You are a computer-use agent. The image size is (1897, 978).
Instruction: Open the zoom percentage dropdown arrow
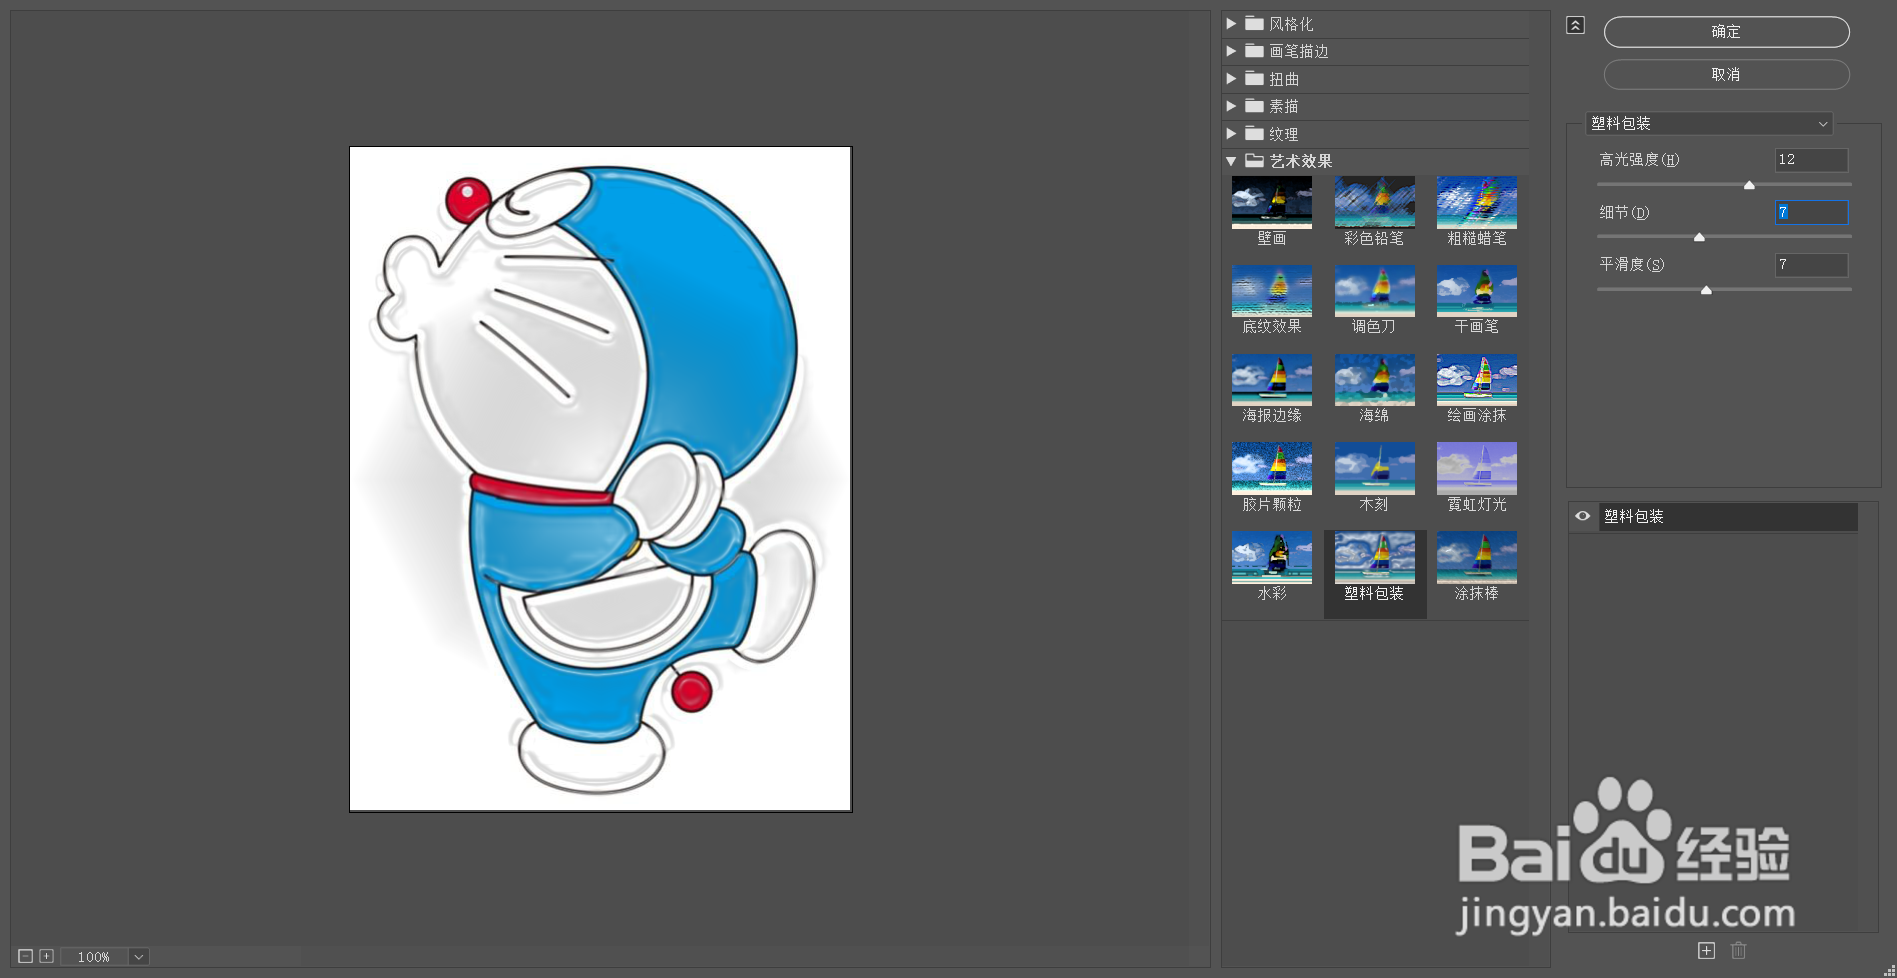pyautogui.click(x=139, y=956)
